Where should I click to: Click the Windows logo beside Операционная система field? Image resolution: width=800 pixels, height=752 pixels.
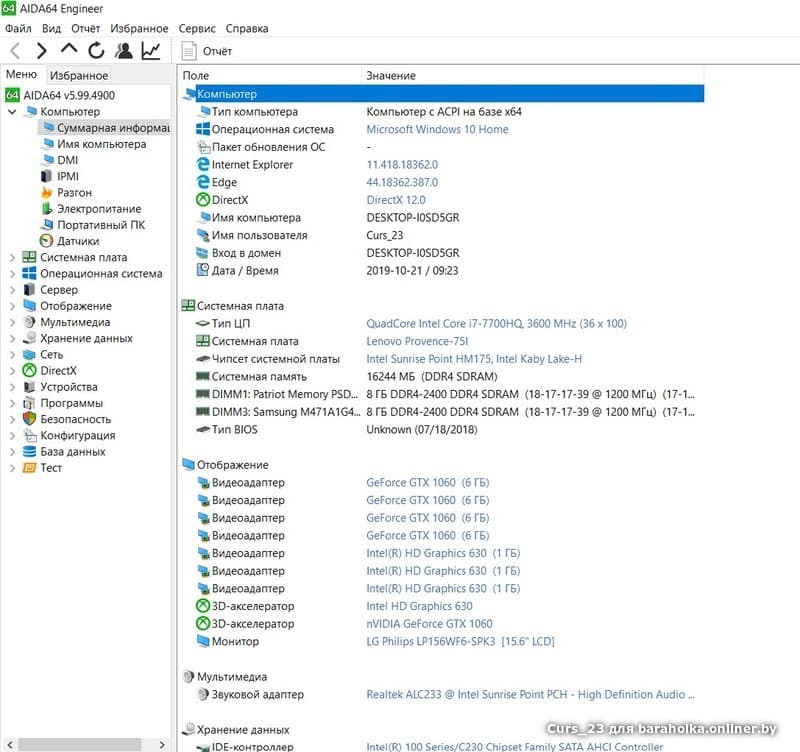(x=203, y=129)
